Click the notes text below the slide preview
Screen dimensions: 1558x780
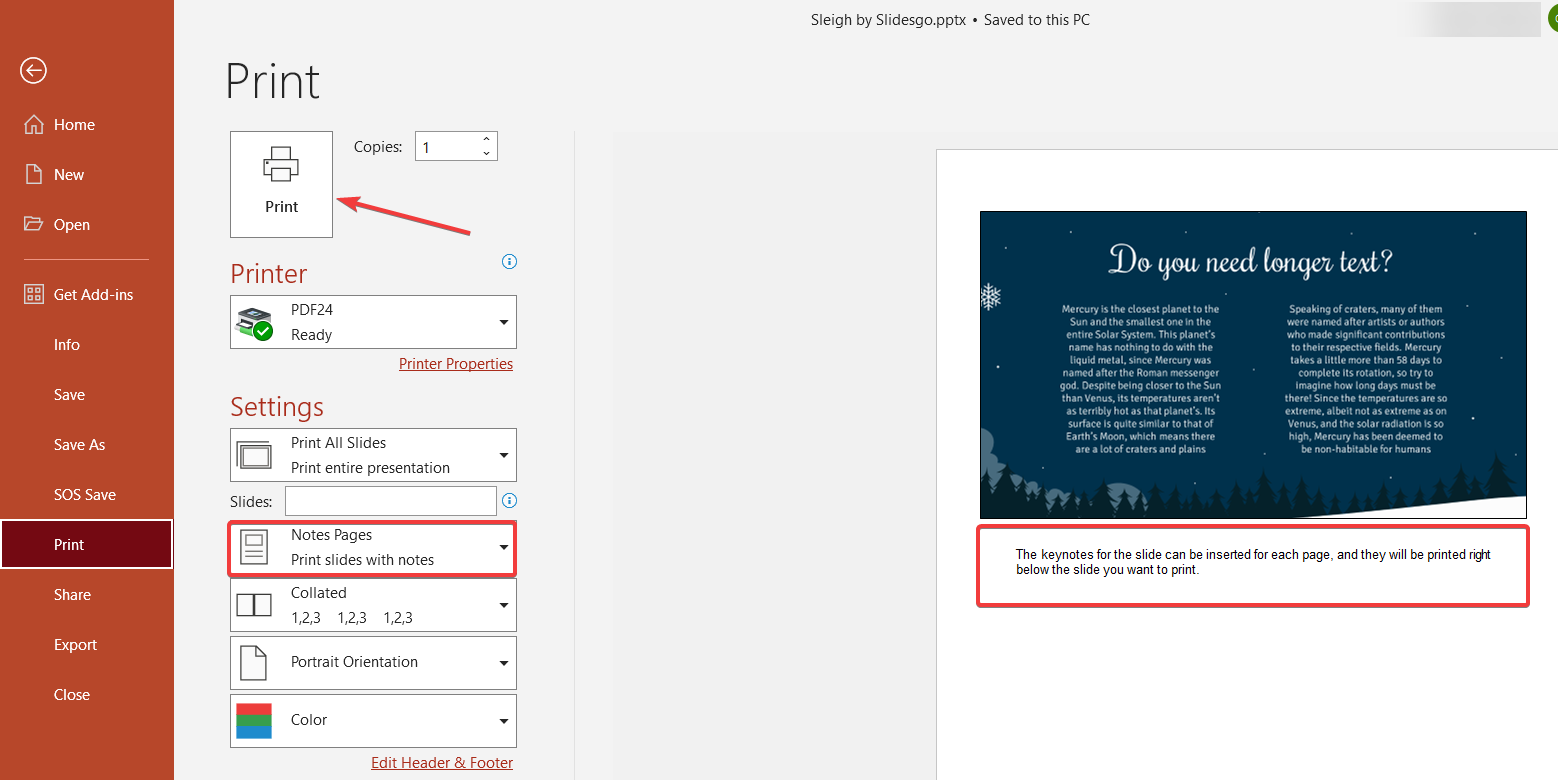point(1253,562)
